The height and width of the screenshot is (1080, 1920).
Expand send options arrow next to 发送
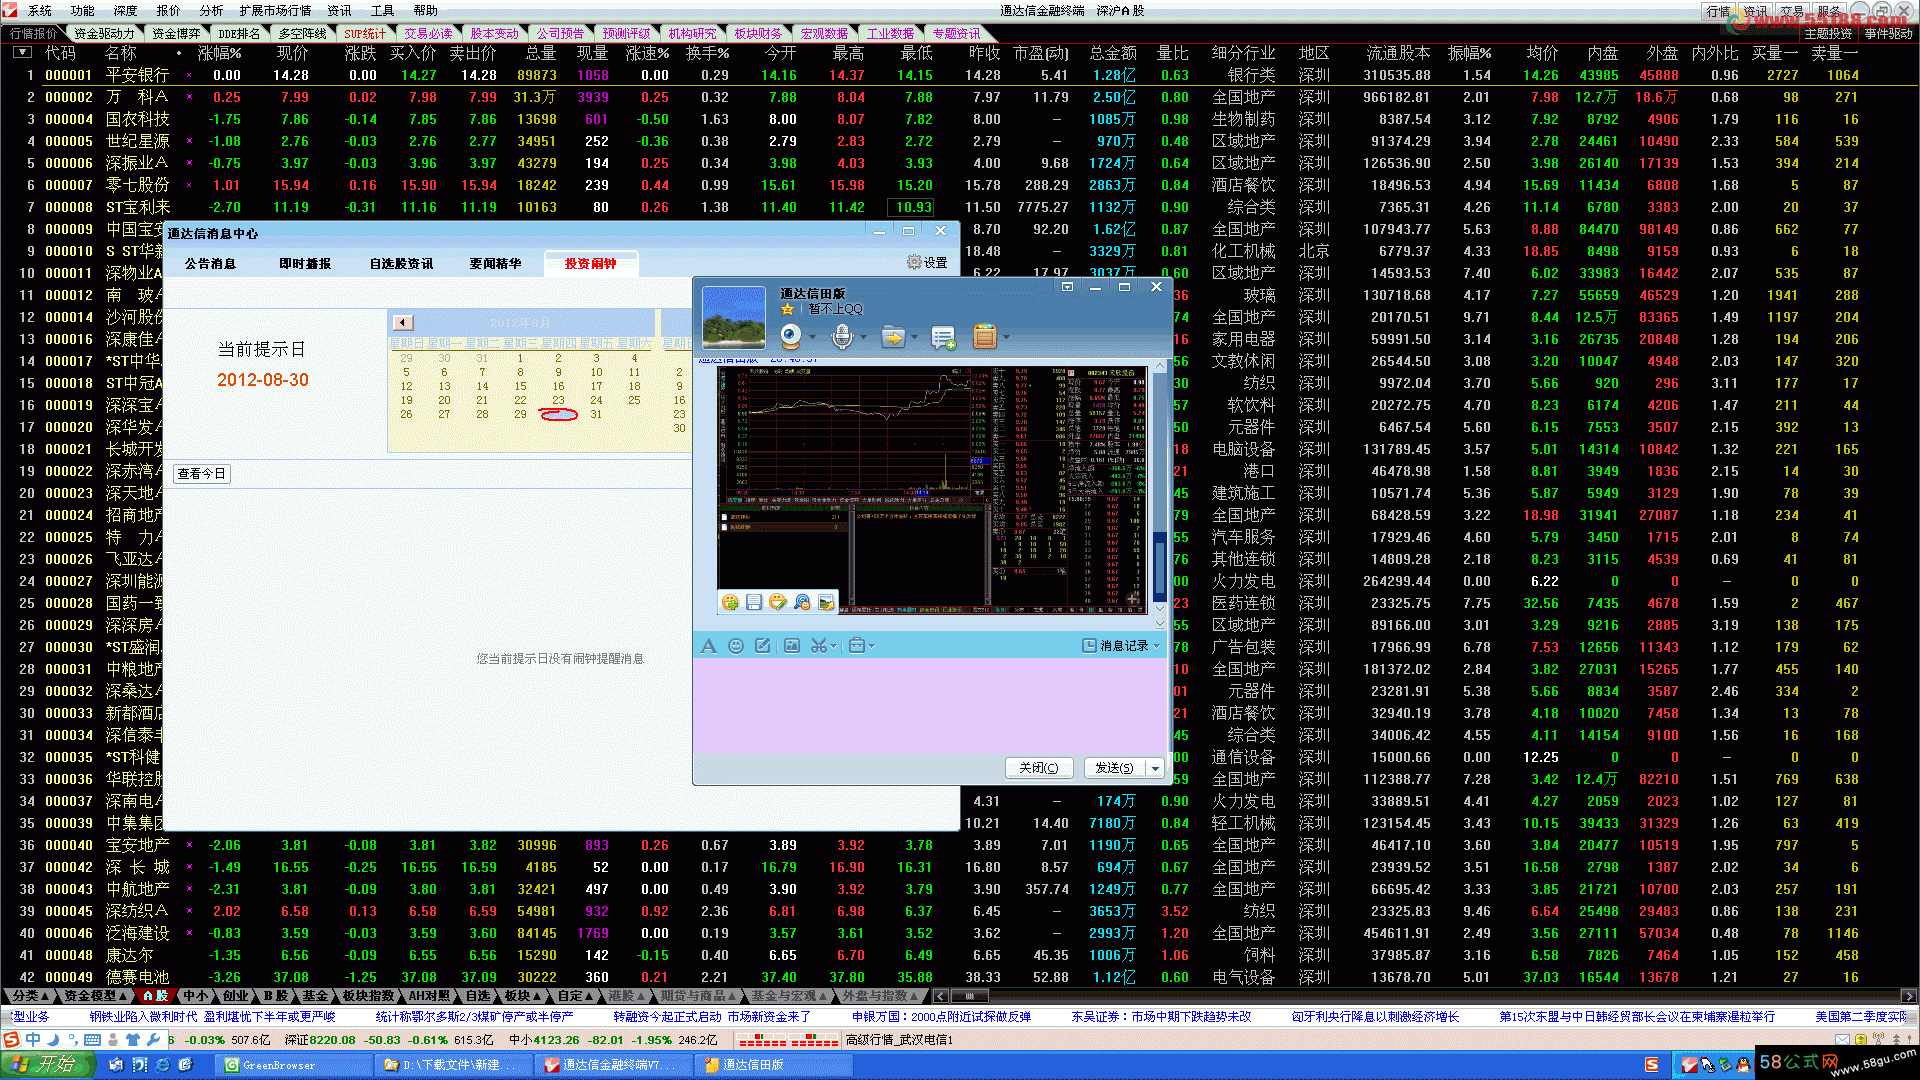(1156, 768)
